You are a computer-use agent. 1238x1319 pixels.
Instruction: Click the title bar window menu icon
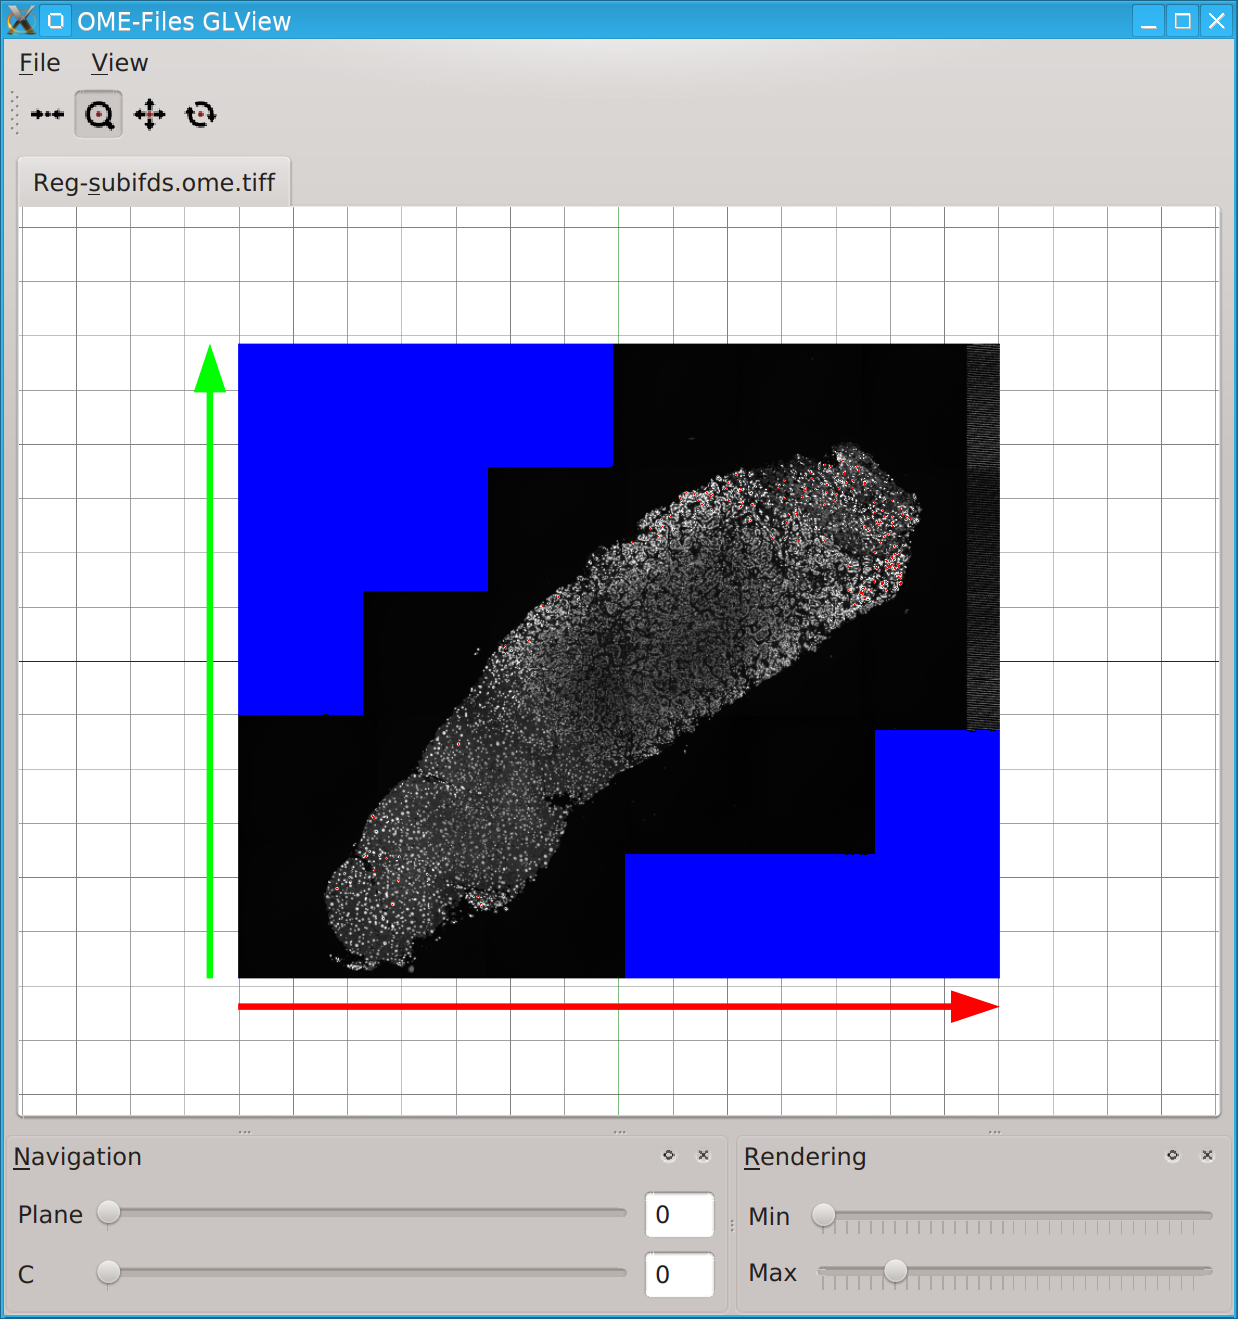[x=56, y=20]
